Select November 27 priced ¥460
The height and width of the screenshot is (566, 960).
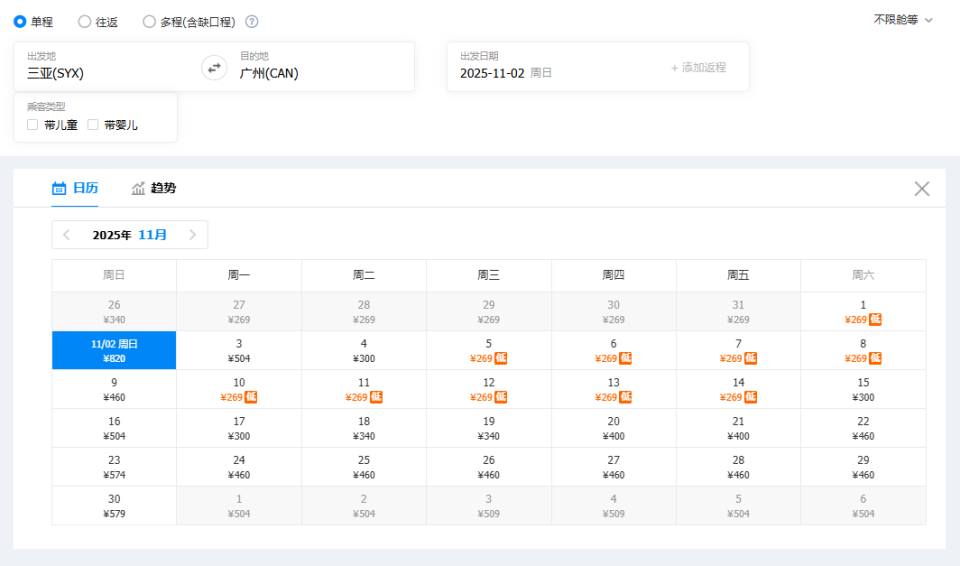pos(613,467)
